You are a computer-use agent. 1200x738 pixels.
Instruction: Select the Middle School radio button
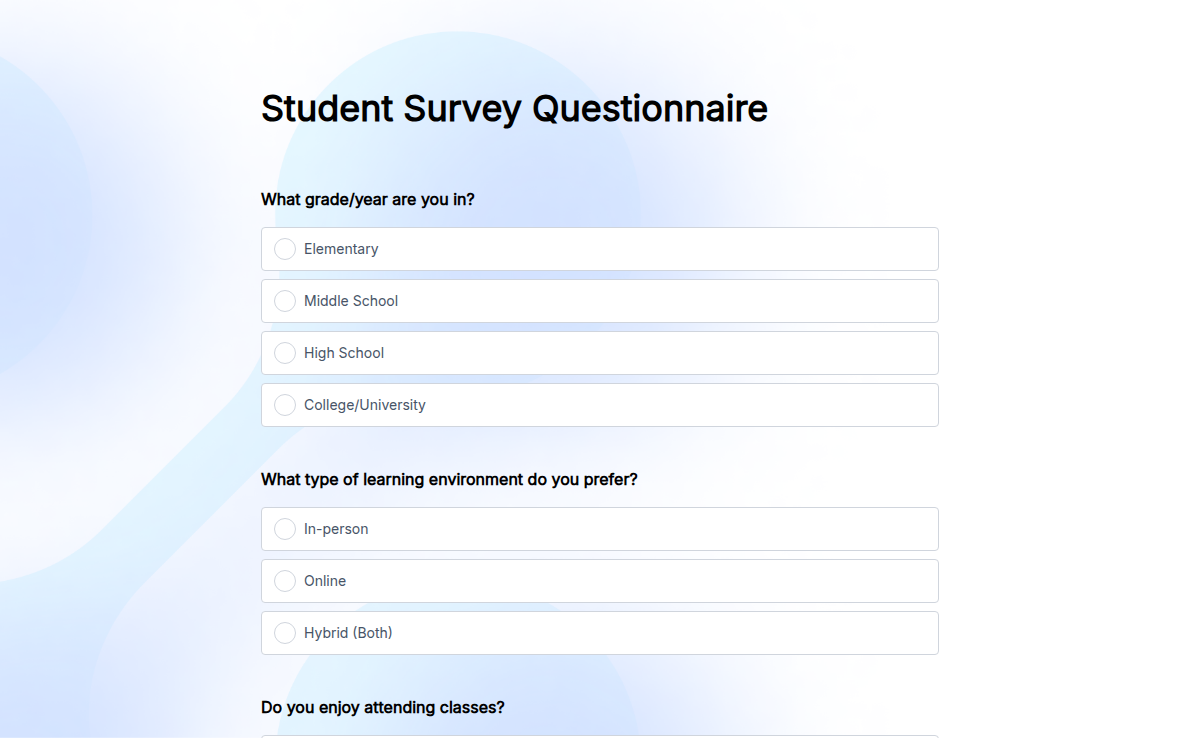pyautogui.click(x=285, y=301)
